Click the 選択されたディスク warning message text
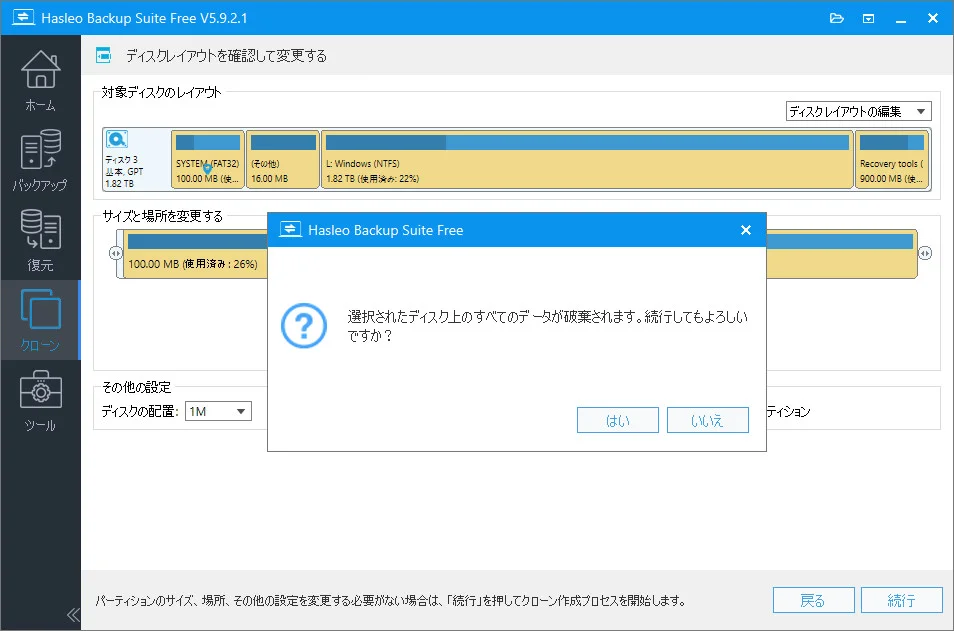Image resolution: width=954 pixels, height=631 pixels. 547,326
